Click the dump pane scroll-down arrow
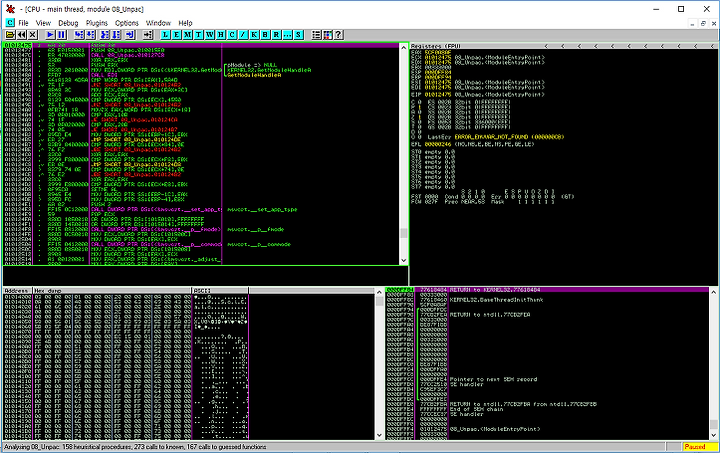Image resolution: width=720 pixels, height=453 pixels. pyautogui.click(x=379, y=435)
